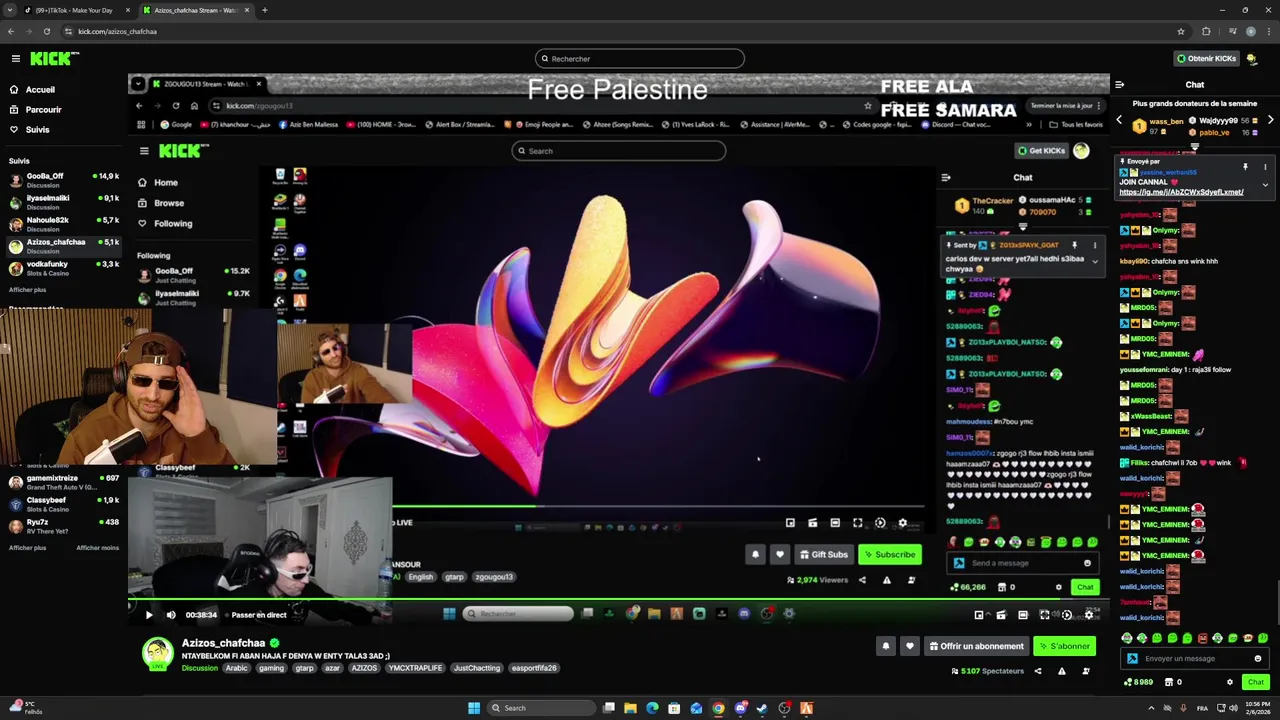Report the stream via warning triangle icon
Image resolution: width=1280 pixels, height=720 pixels.
coord(1062,671)
